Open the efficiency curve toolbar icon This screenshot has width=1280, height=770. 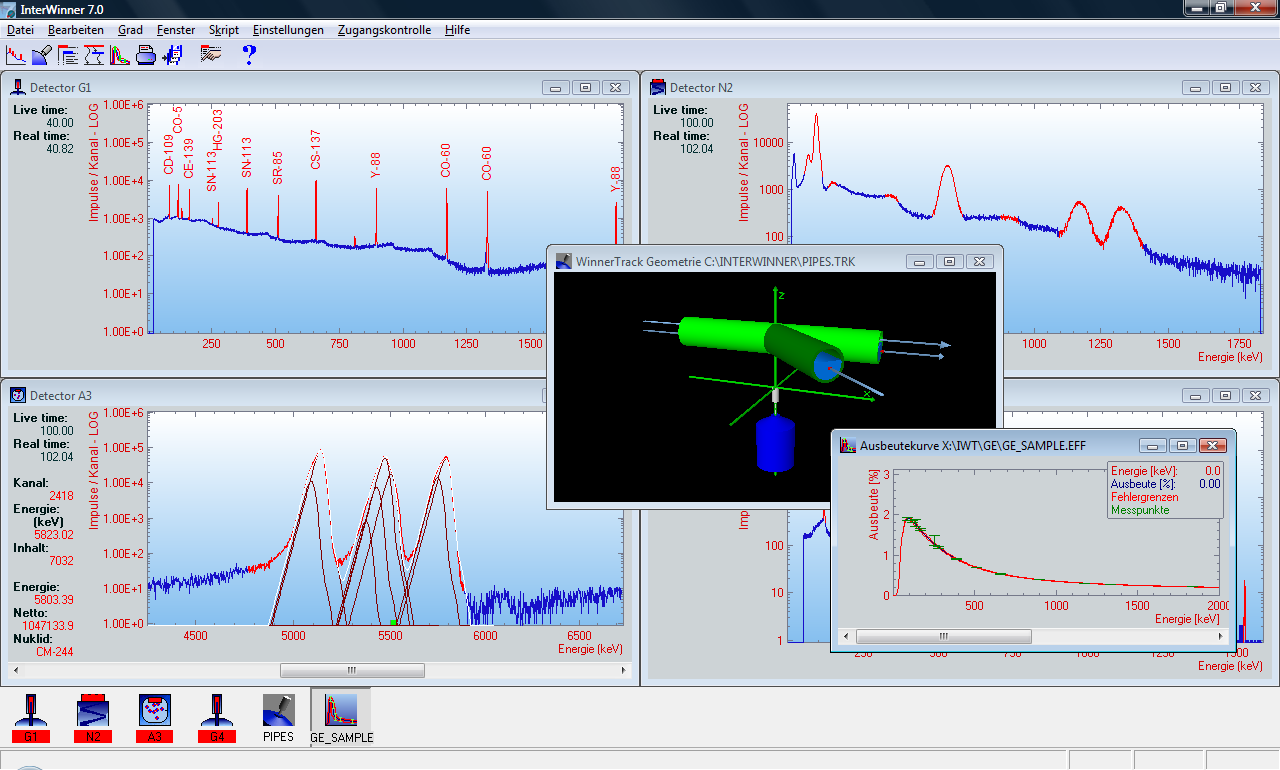120,55
